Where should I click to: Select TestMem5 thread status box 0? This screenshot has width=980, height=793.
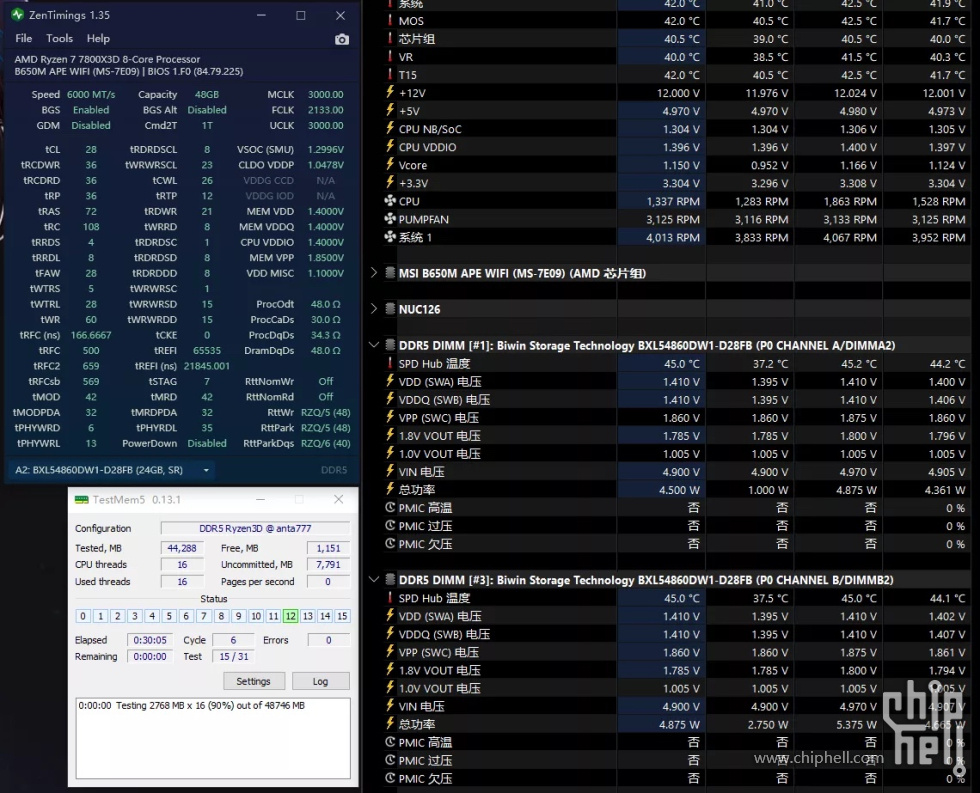click(82, 616)
